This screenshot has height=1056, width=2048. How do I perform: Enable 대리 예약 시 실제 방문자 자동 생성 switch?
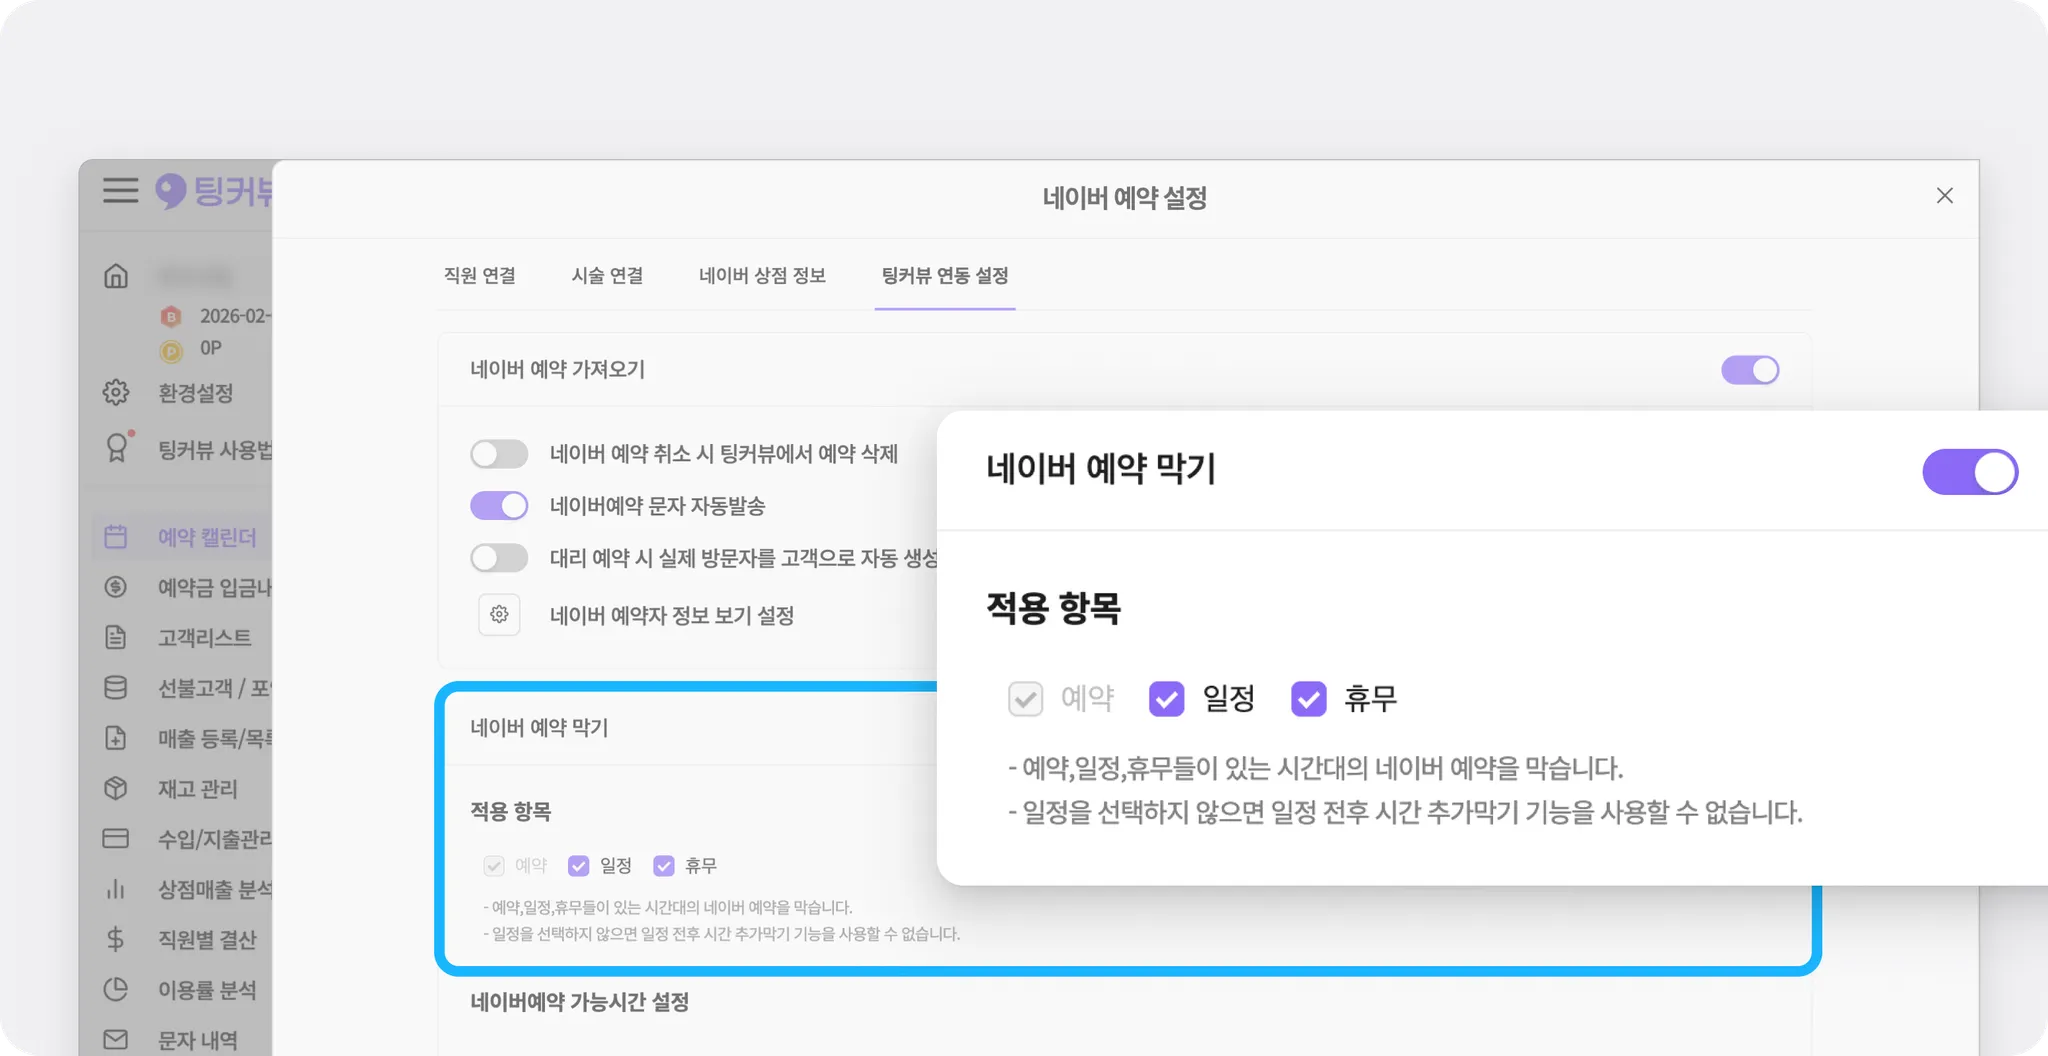coord(499,558)
